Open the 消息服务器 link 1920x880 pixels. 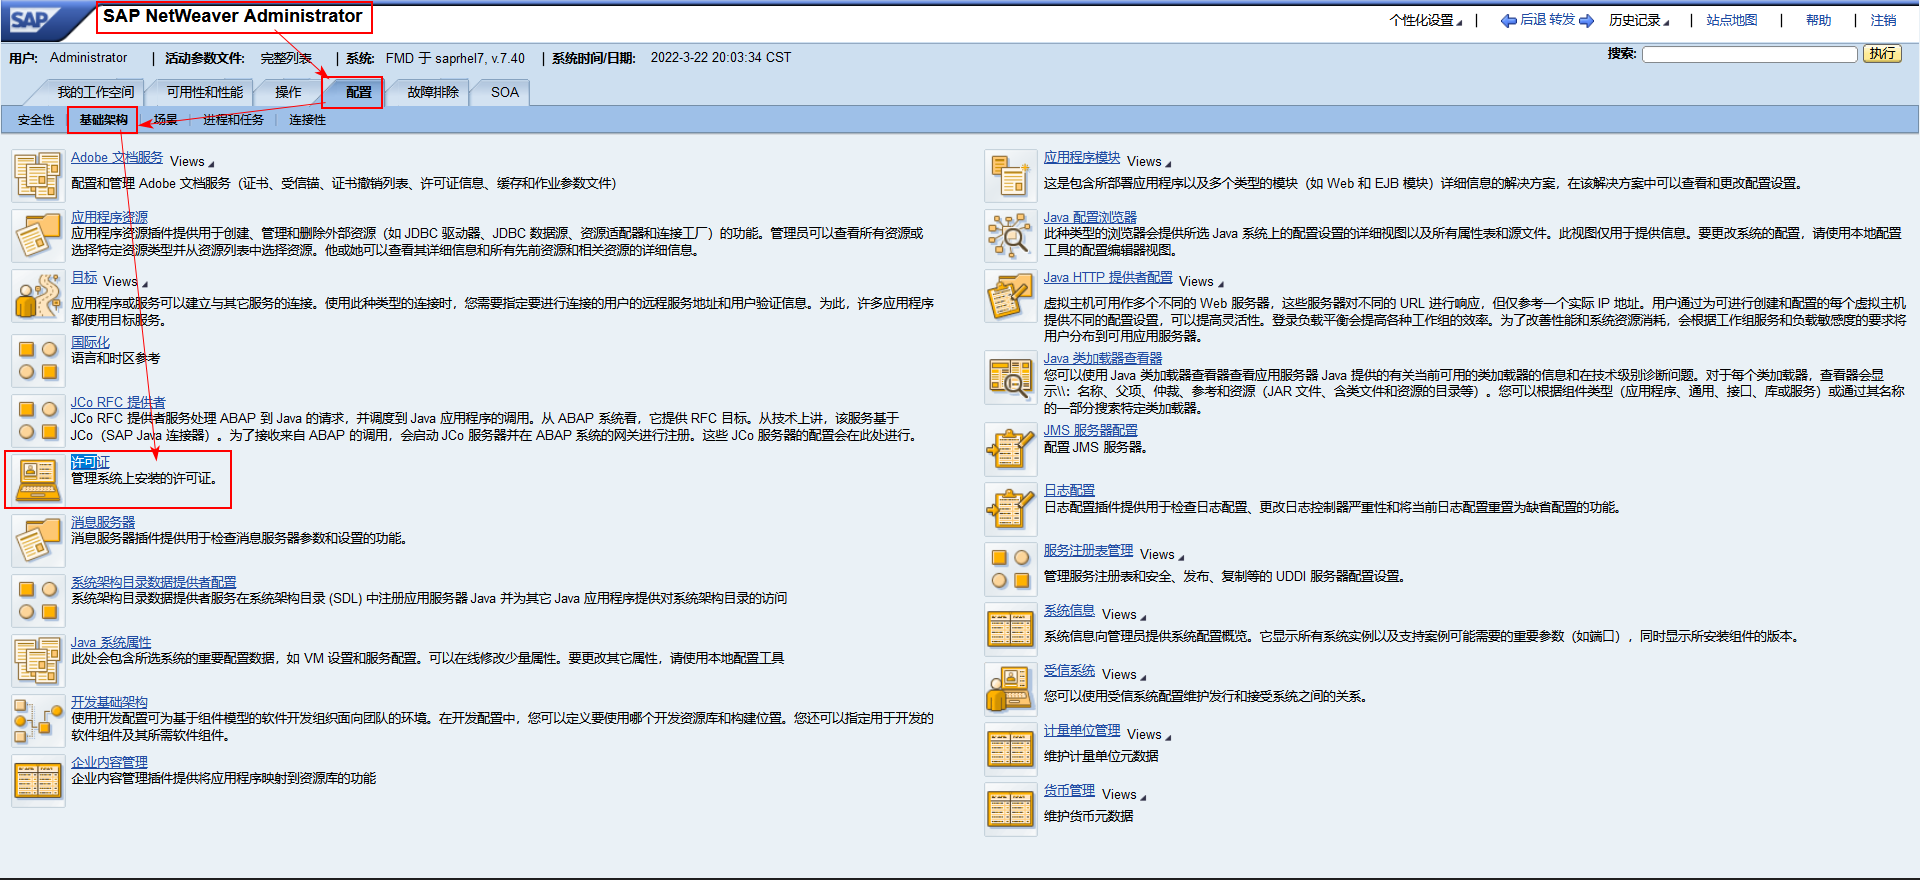click(x=103, y=522)
